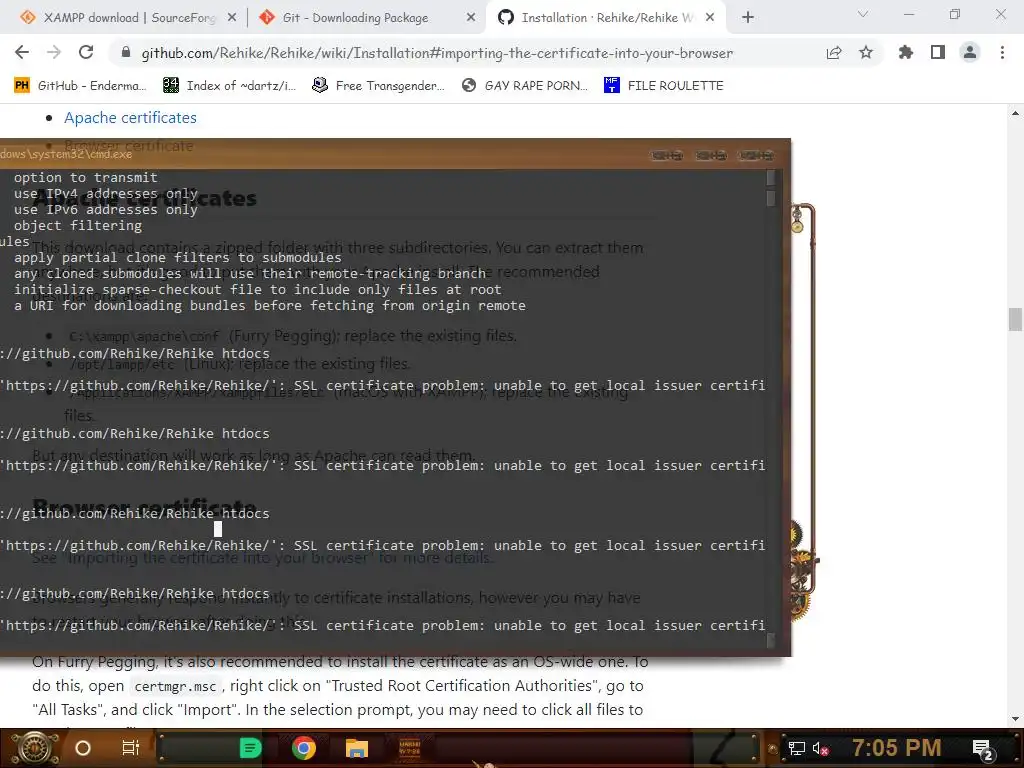This screenshot has width=1024, height=768.
Task: Click the 7:05 PM clock
Action: coord(897,747)
